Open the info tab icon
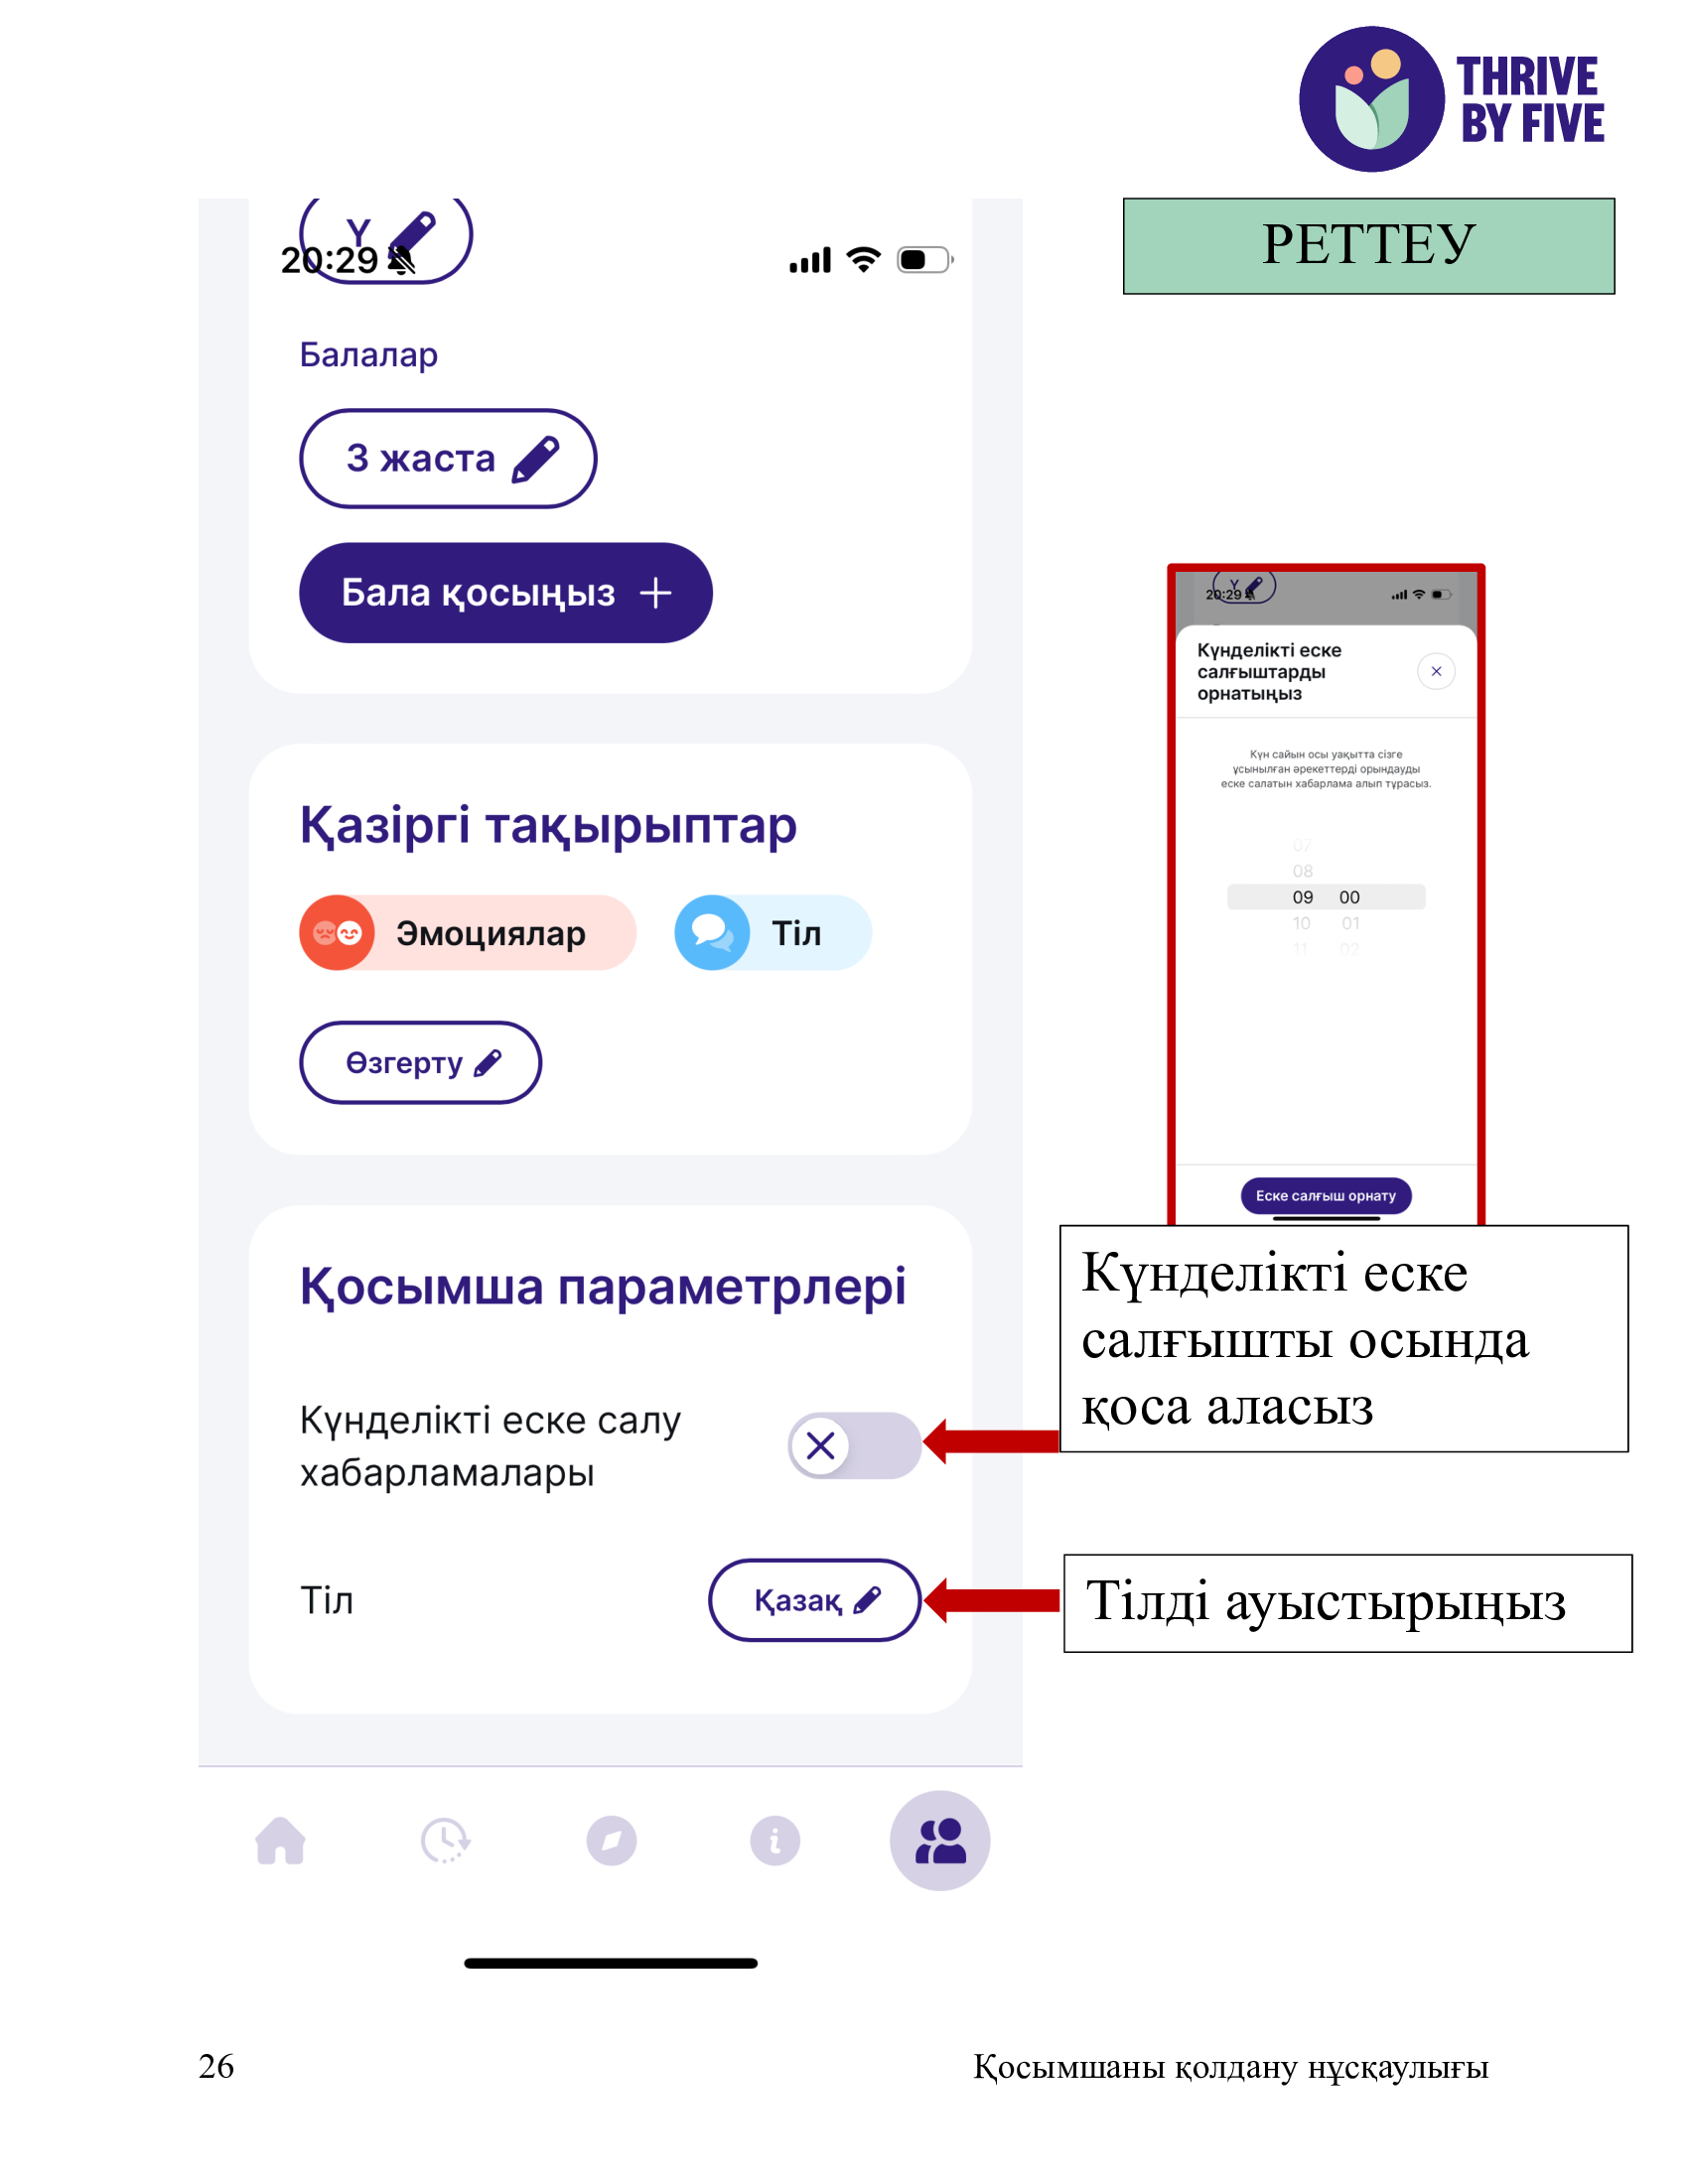 pos(775,1841)
